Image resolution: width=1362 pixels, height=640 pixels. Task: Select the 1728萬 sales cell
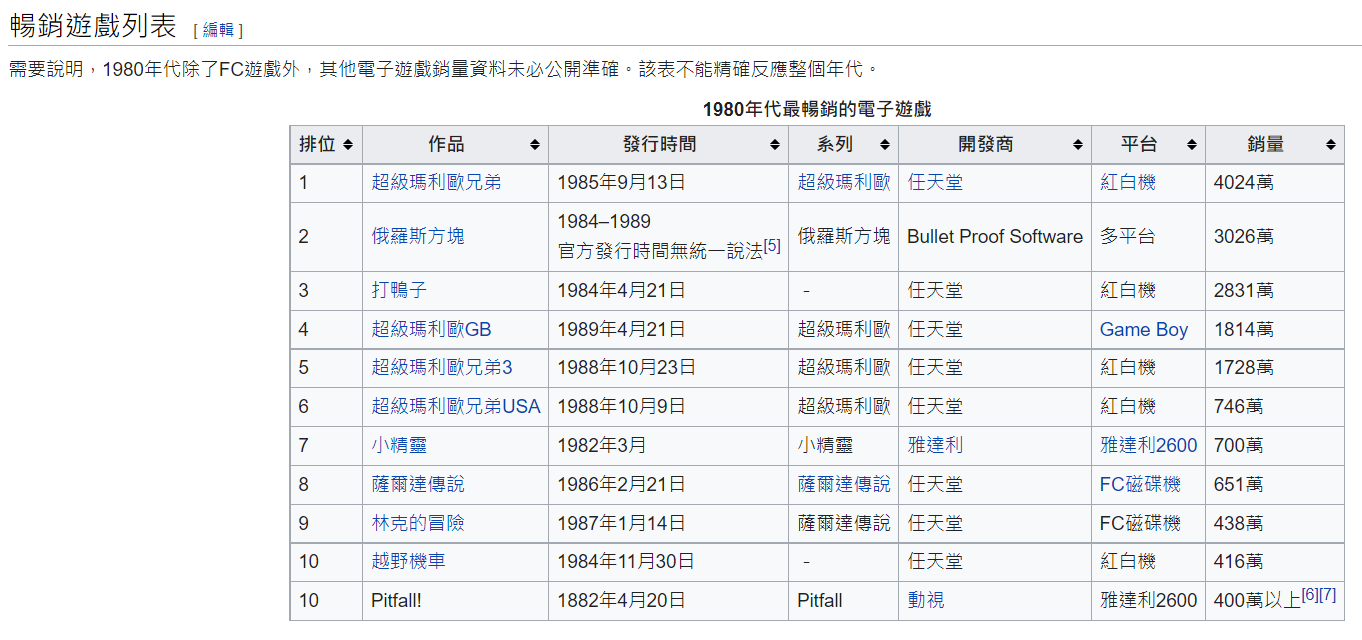click(x=1274, y=368)
